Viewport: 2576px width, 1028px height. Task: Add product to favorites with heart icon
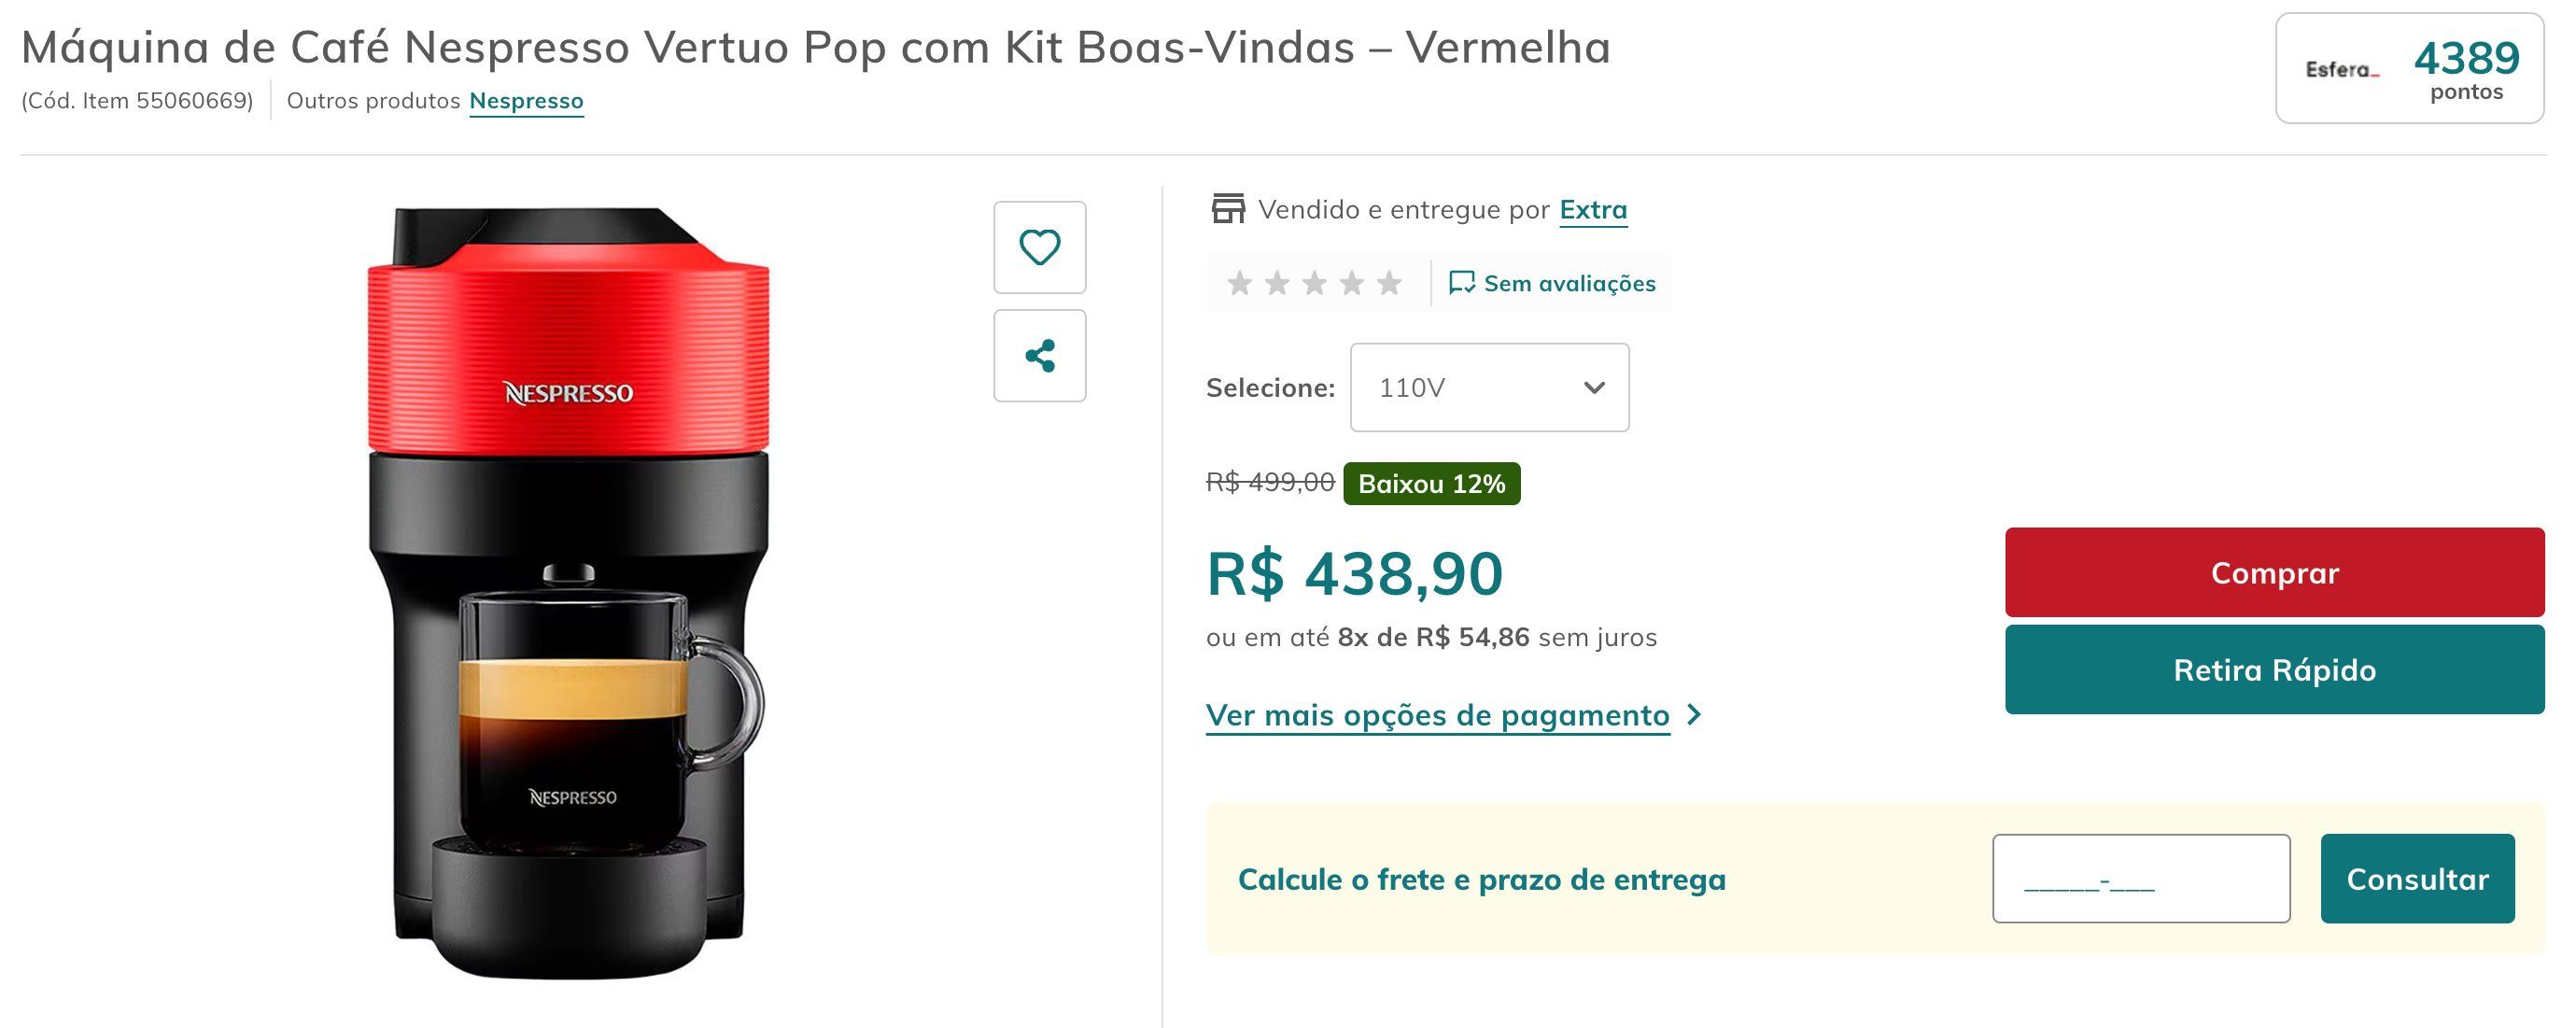point(1039,247)
